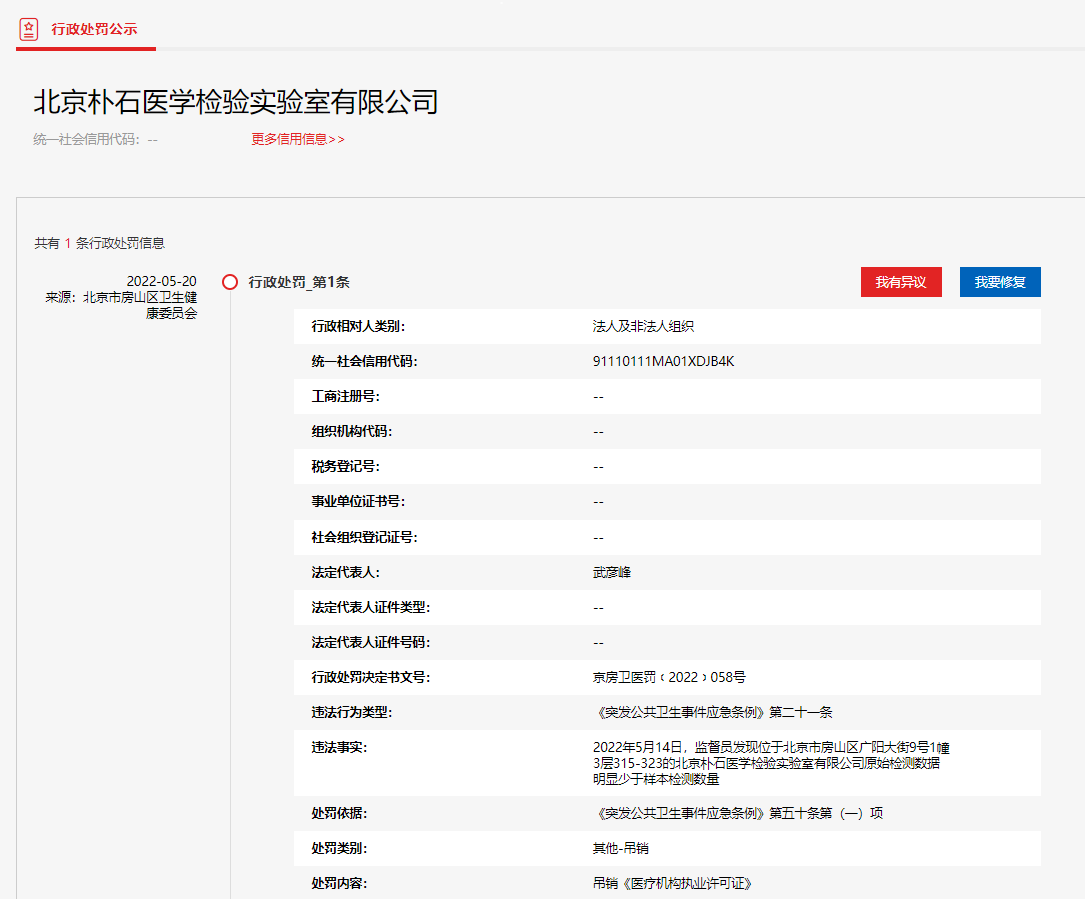The width and height of the screenshot is (1085, 899).
Task: Click the 《突发公共卫生事件应急条例》第二十一条 violation type value
Action: (x=712, y=712)
